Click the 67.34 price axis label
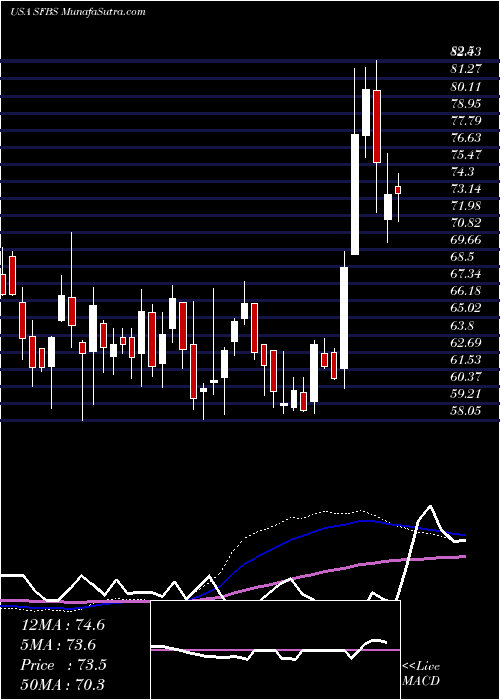Viewport: 500px width, 700px height. (x=466, y=274)
